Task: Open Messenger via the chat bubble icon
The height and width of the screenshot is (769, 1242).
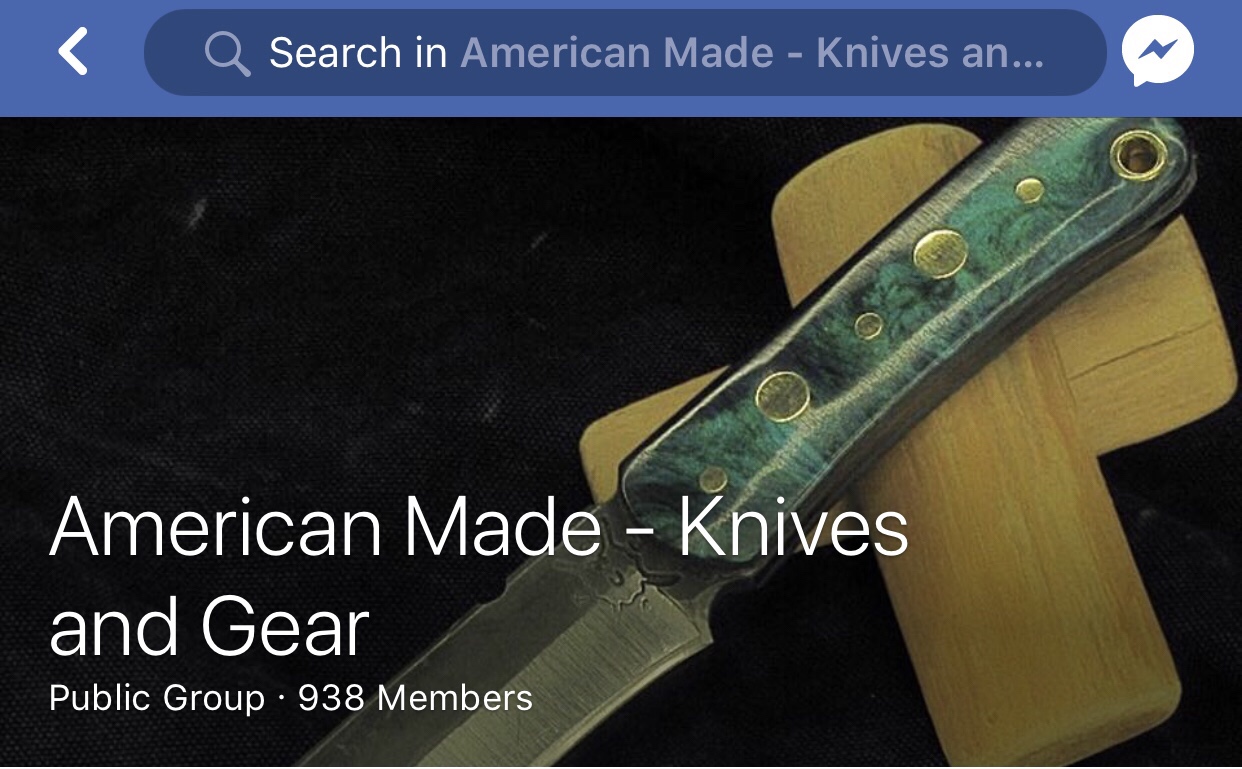Action: coord(1157,52)
